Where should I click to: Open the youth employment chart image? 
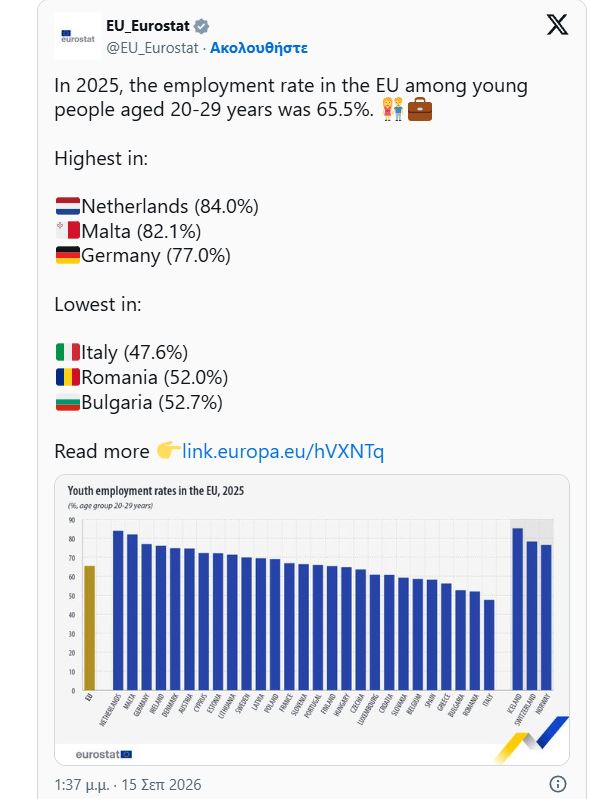pos(312,620)
